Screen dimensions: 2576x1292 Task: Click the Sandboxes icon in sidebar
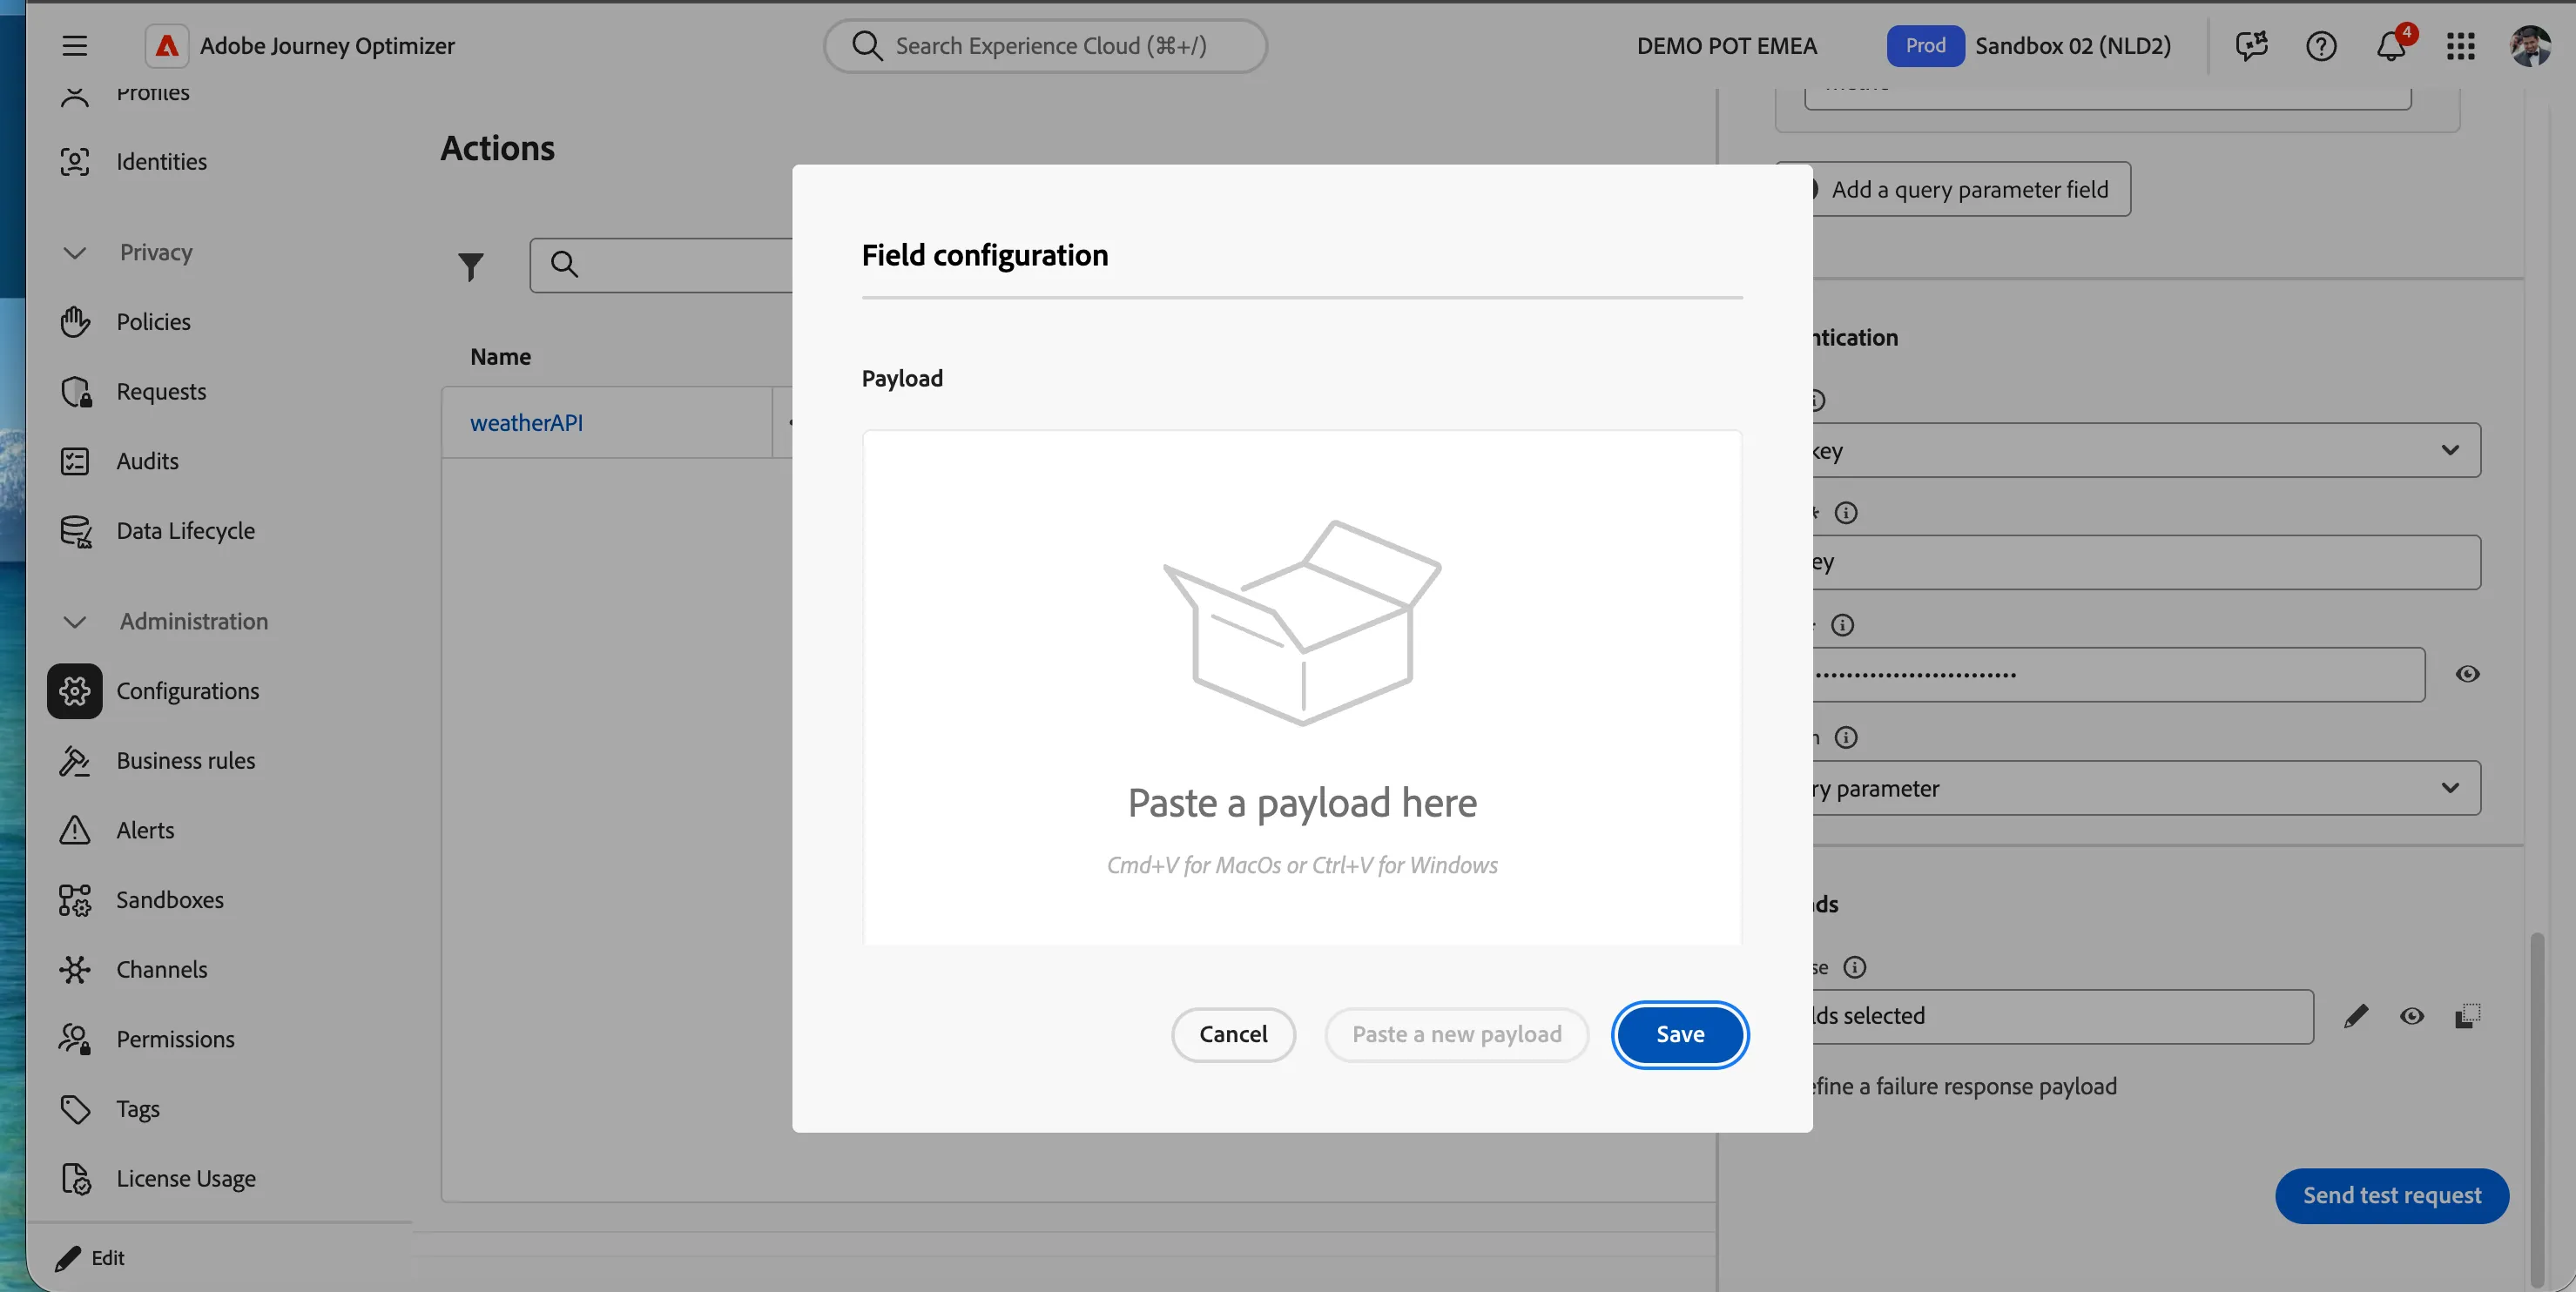(75, 900)
